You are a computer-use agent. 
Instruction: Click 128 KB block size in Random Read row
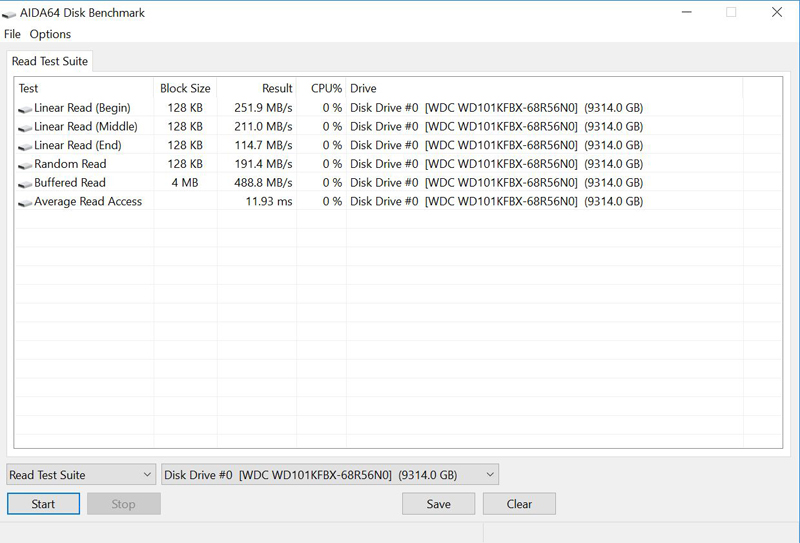click(x=185, y=164)
